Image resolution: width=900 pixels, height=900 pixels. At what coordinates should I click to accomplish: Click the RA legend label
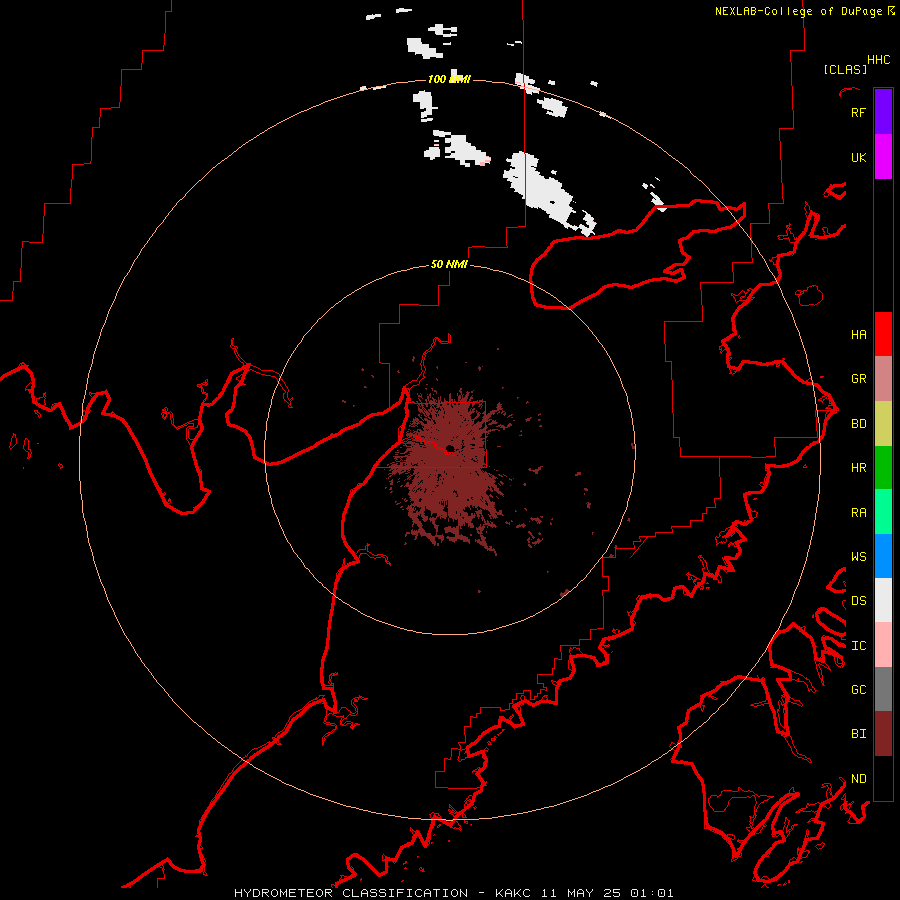[x=858, y=513]
